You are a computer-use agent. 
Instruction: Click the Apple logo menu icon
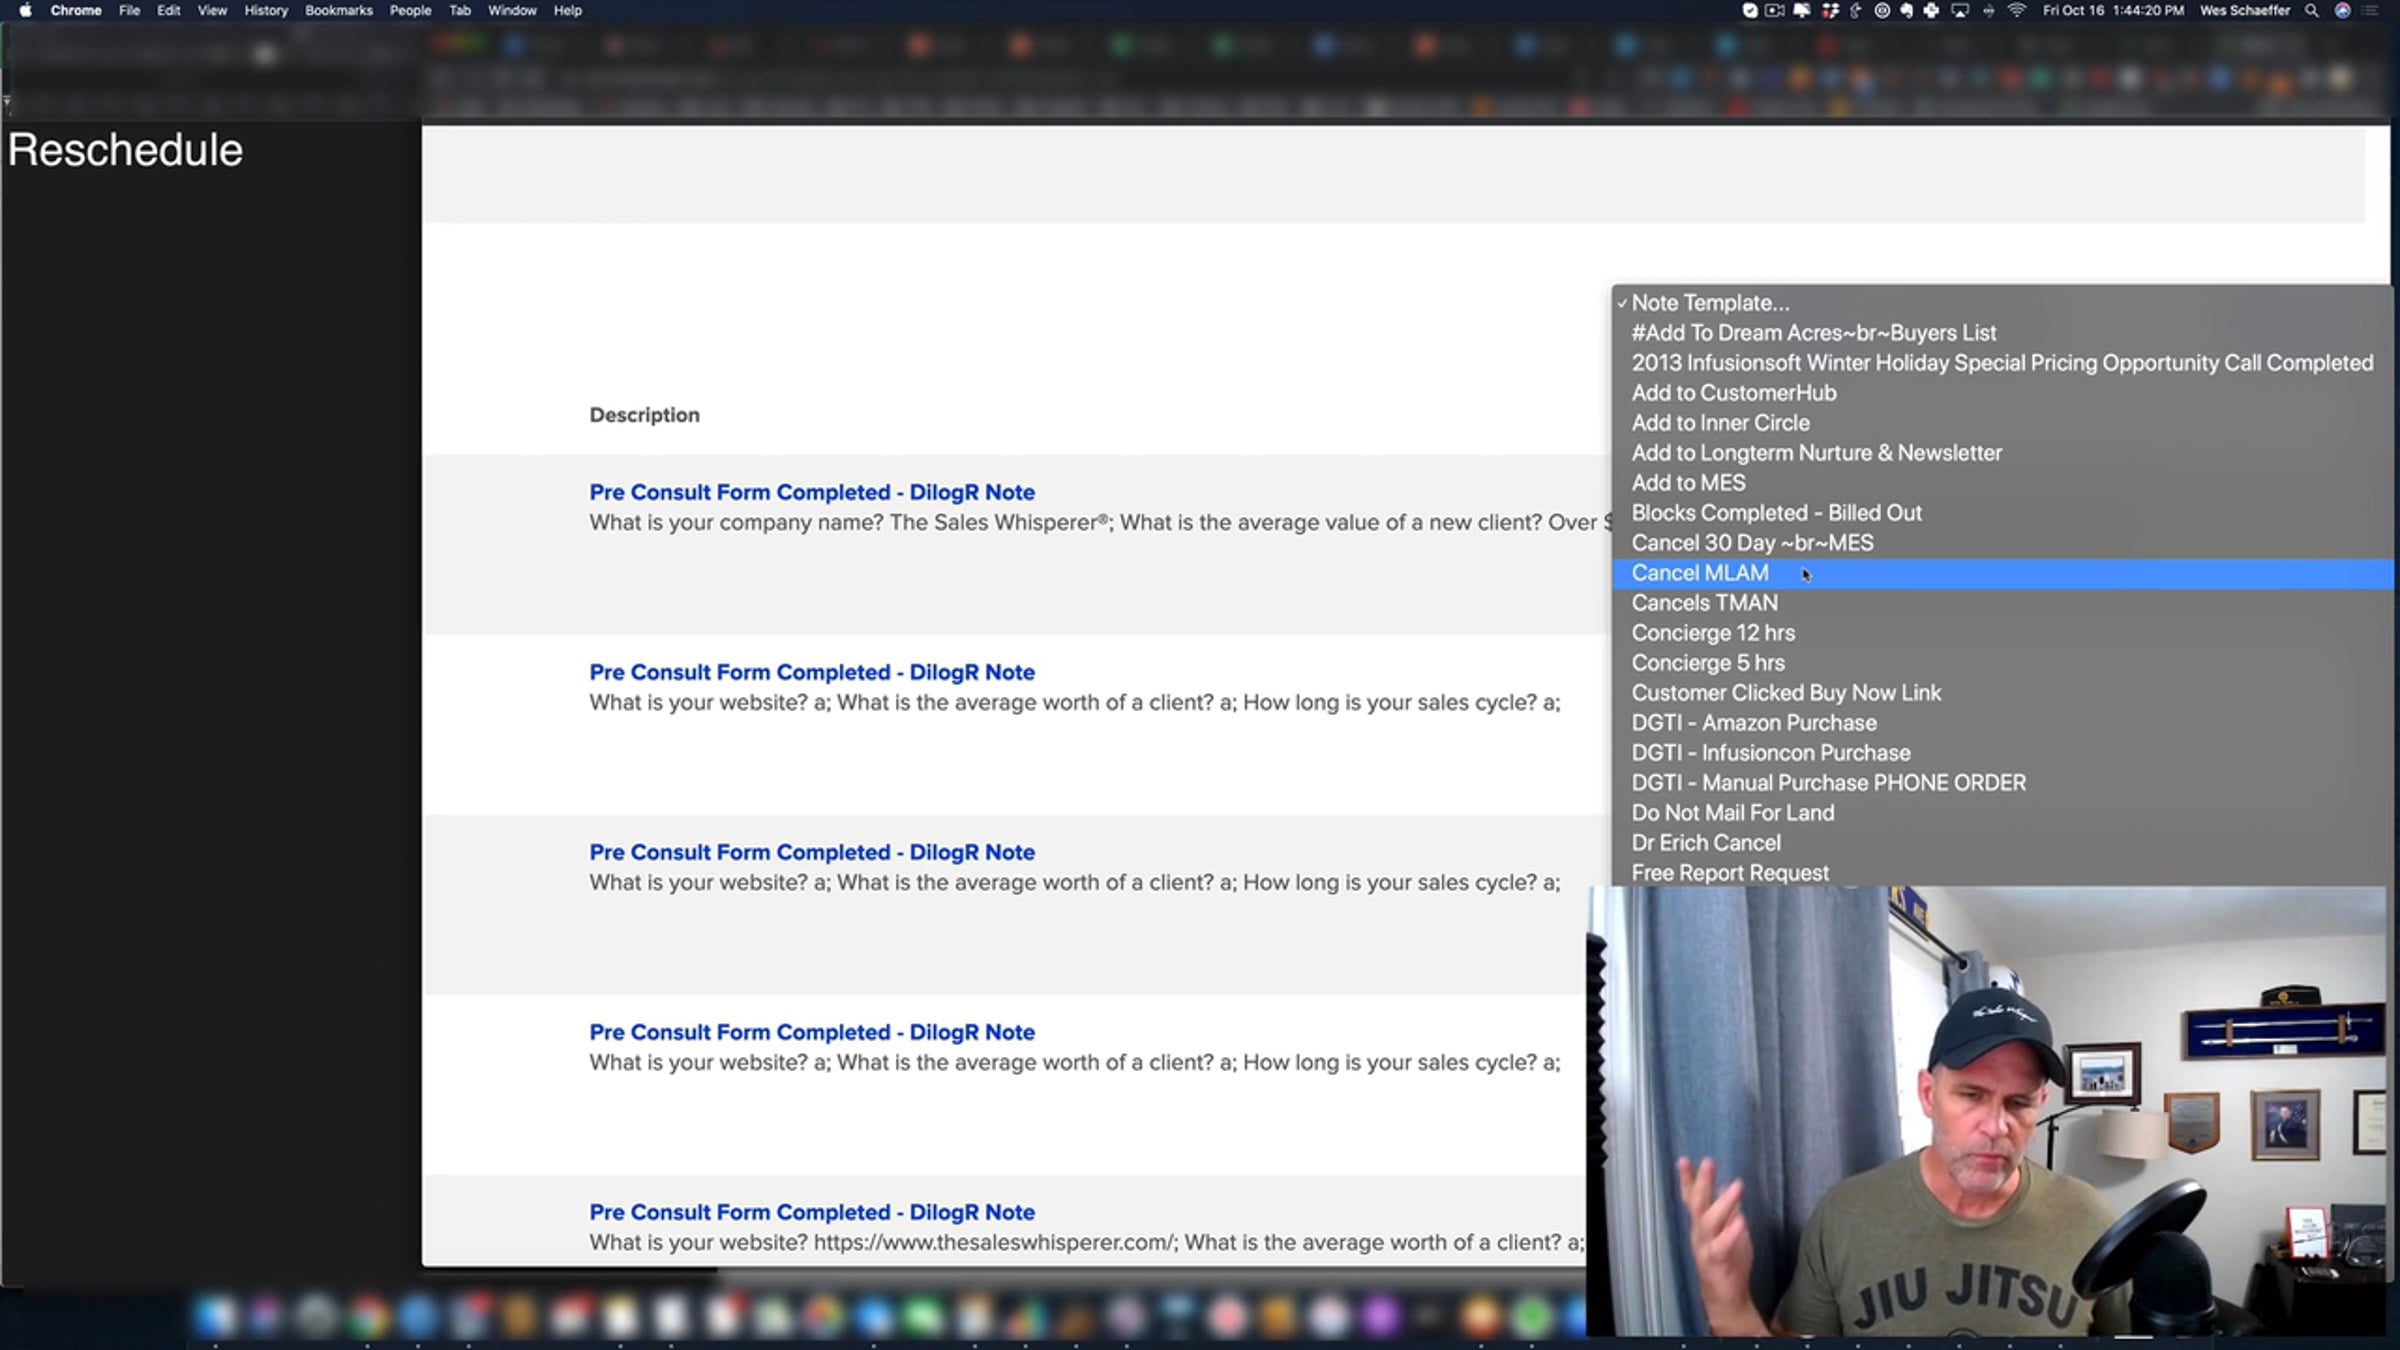[x=25, y=10]
